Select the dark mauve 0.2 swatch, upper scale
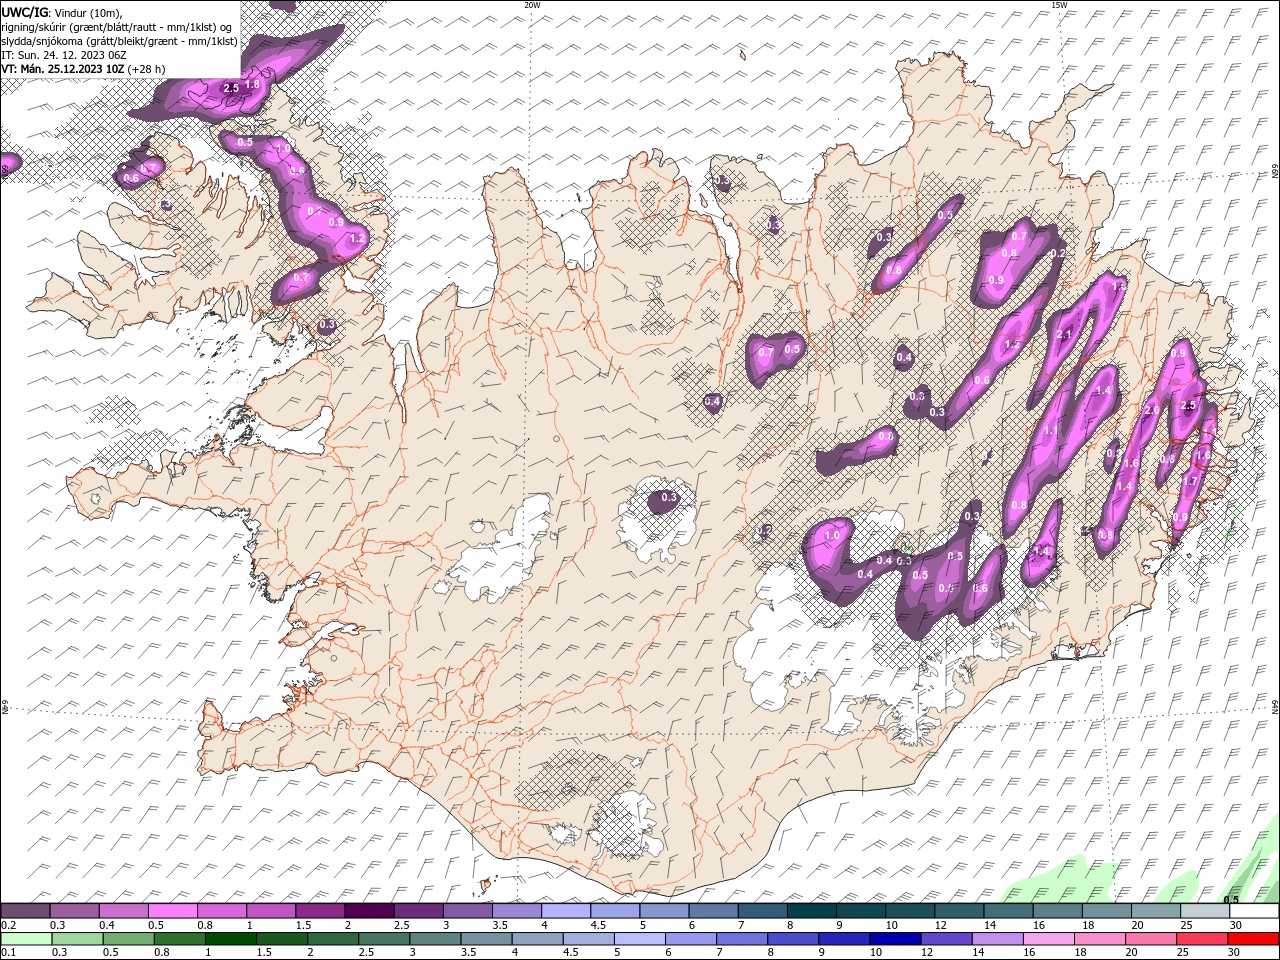This screenshot has width=1280, height=960. pos(25,911)
